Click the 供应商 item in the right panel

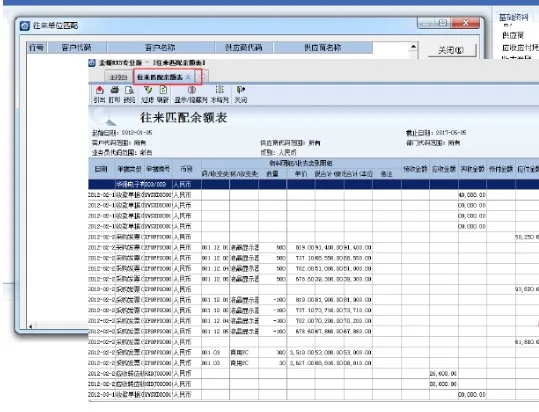click(513, 35)
